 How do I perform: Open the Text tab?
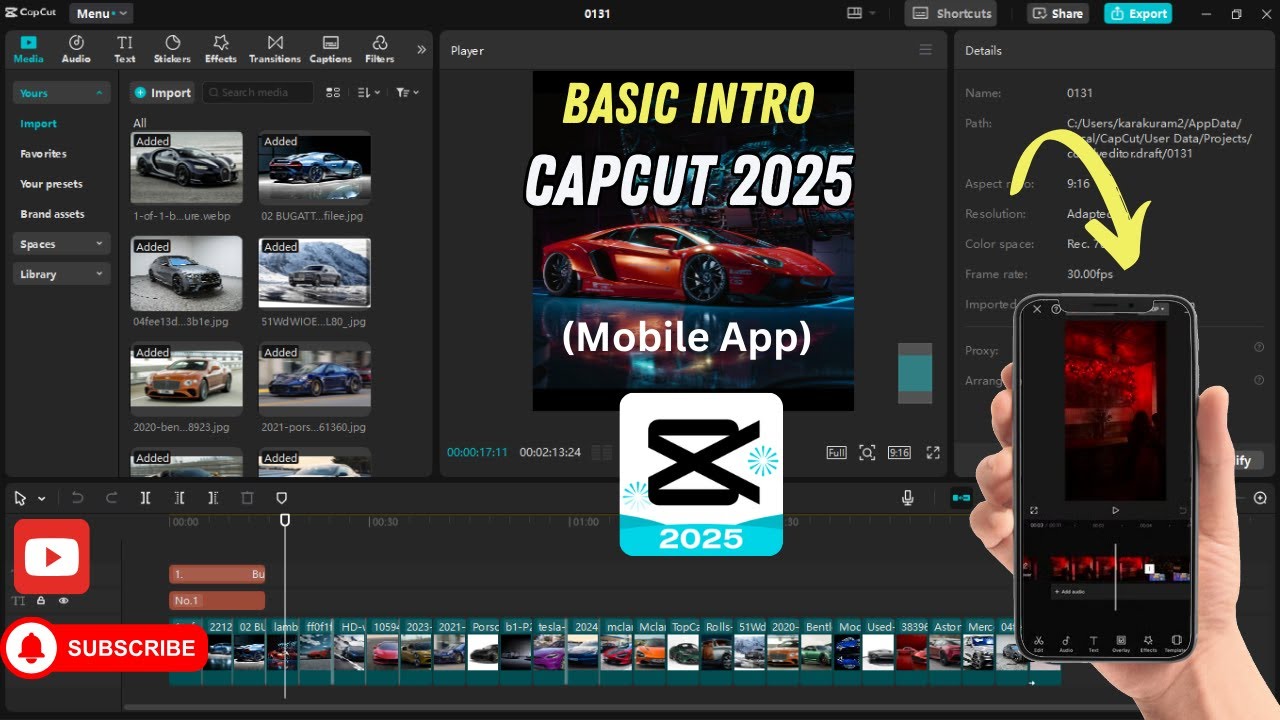(x=124, y=49)
